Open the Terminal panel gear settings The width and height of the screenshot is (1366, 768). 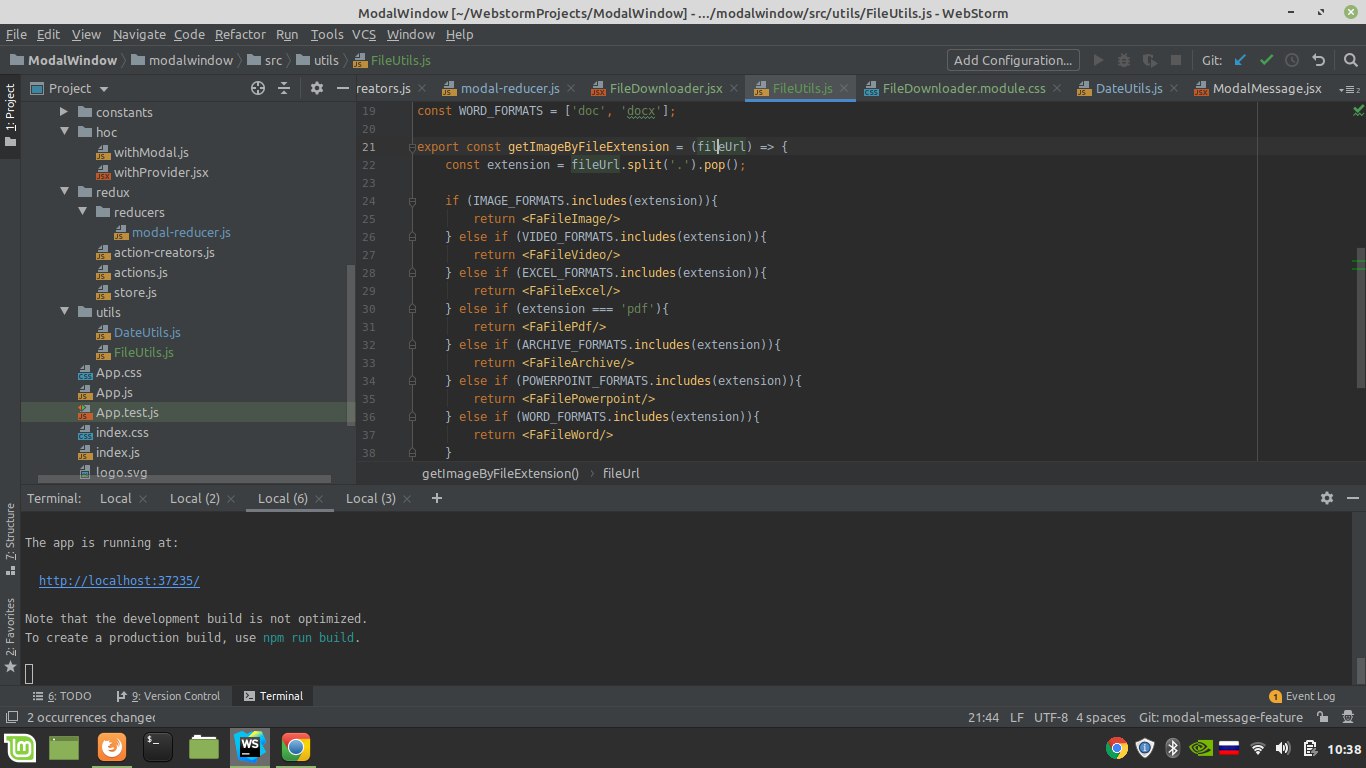point(1327,498)
